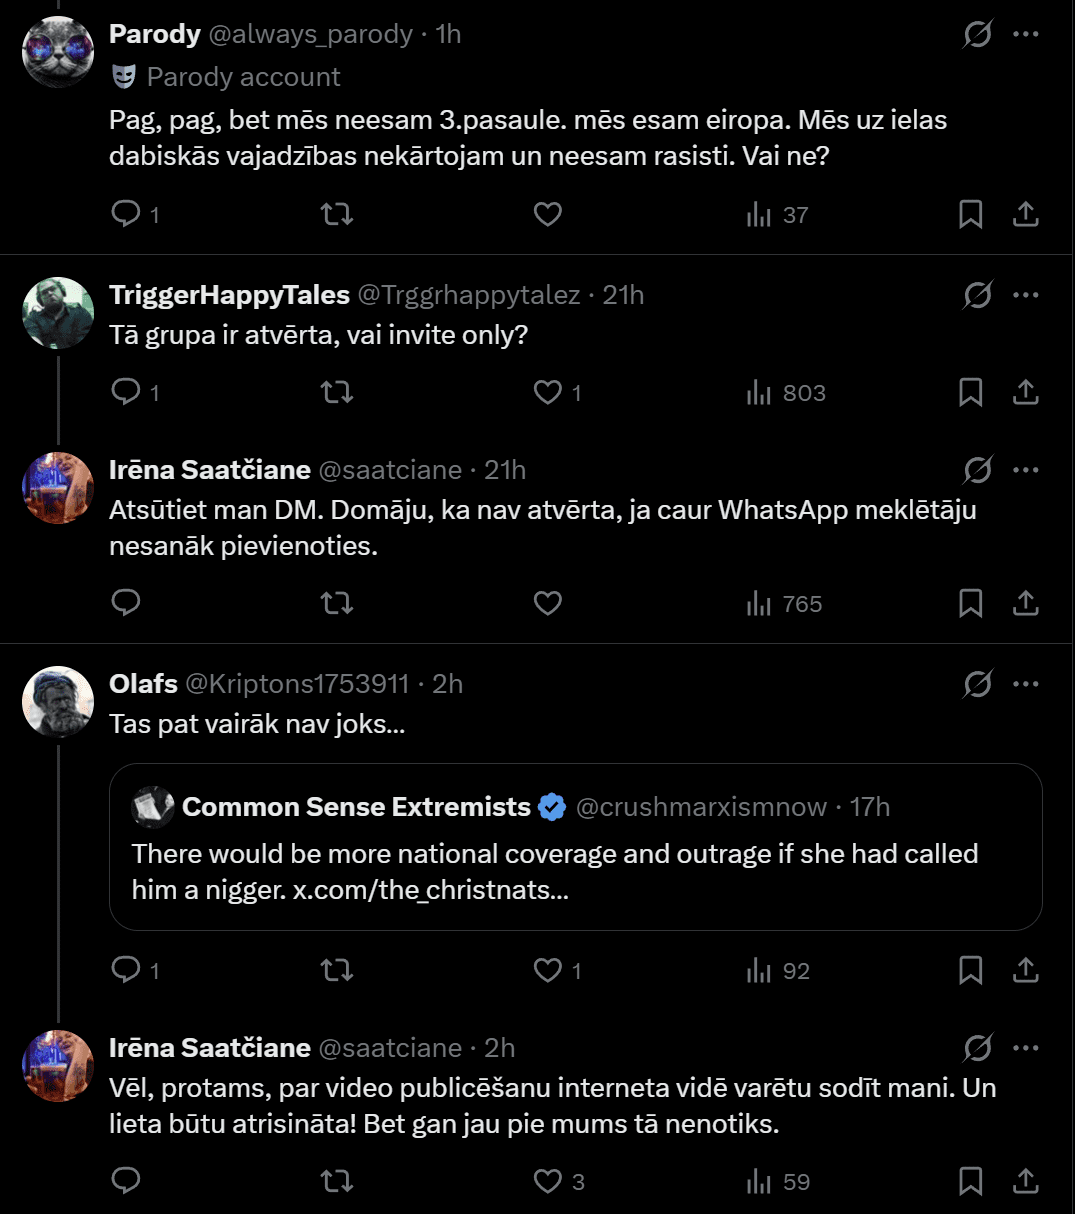Share Irēna's DM reply post
Viewport: 1075px width, 1214px height.
click(x=1026, y=603)
